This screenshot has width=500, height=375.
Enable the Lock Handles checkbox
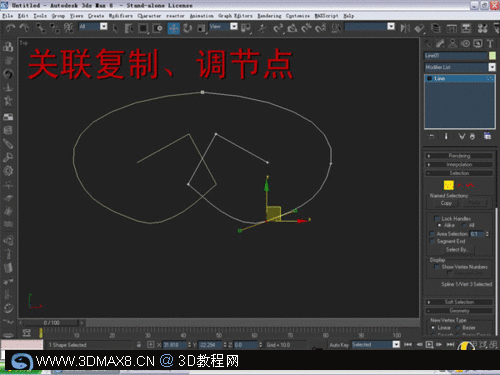(x=436, y=219)
